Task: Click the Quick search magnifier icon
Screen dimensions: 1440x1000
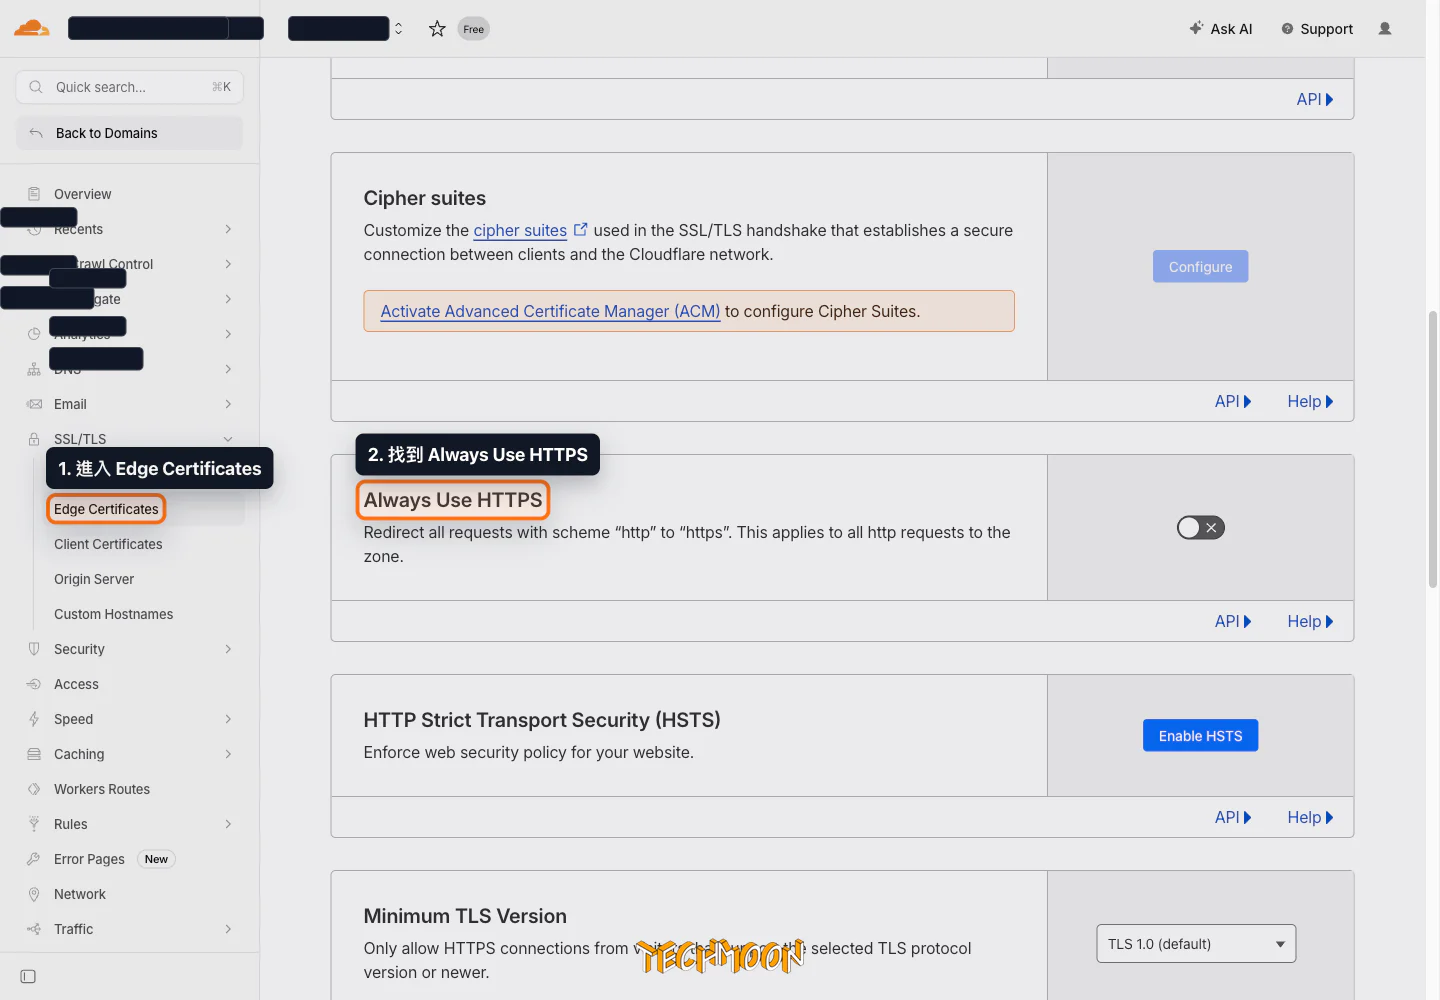Action: coord(36,87)
